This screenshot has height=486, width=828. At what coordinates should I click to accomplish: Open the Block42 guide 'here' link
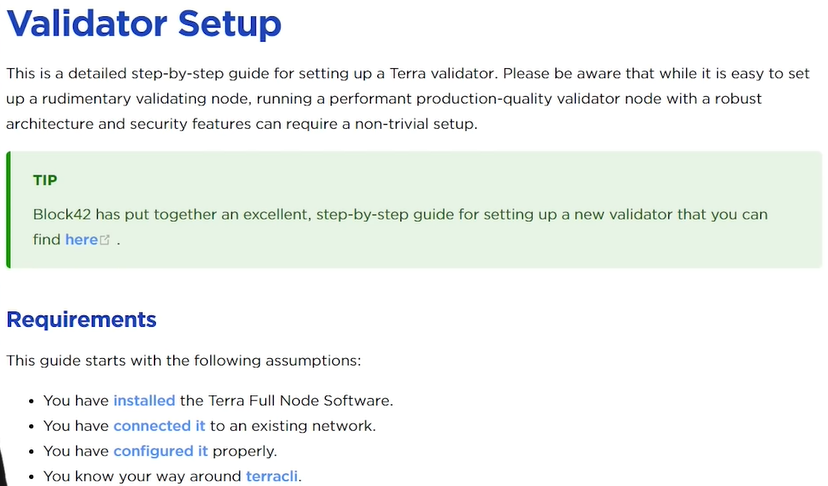click(81, 240)
